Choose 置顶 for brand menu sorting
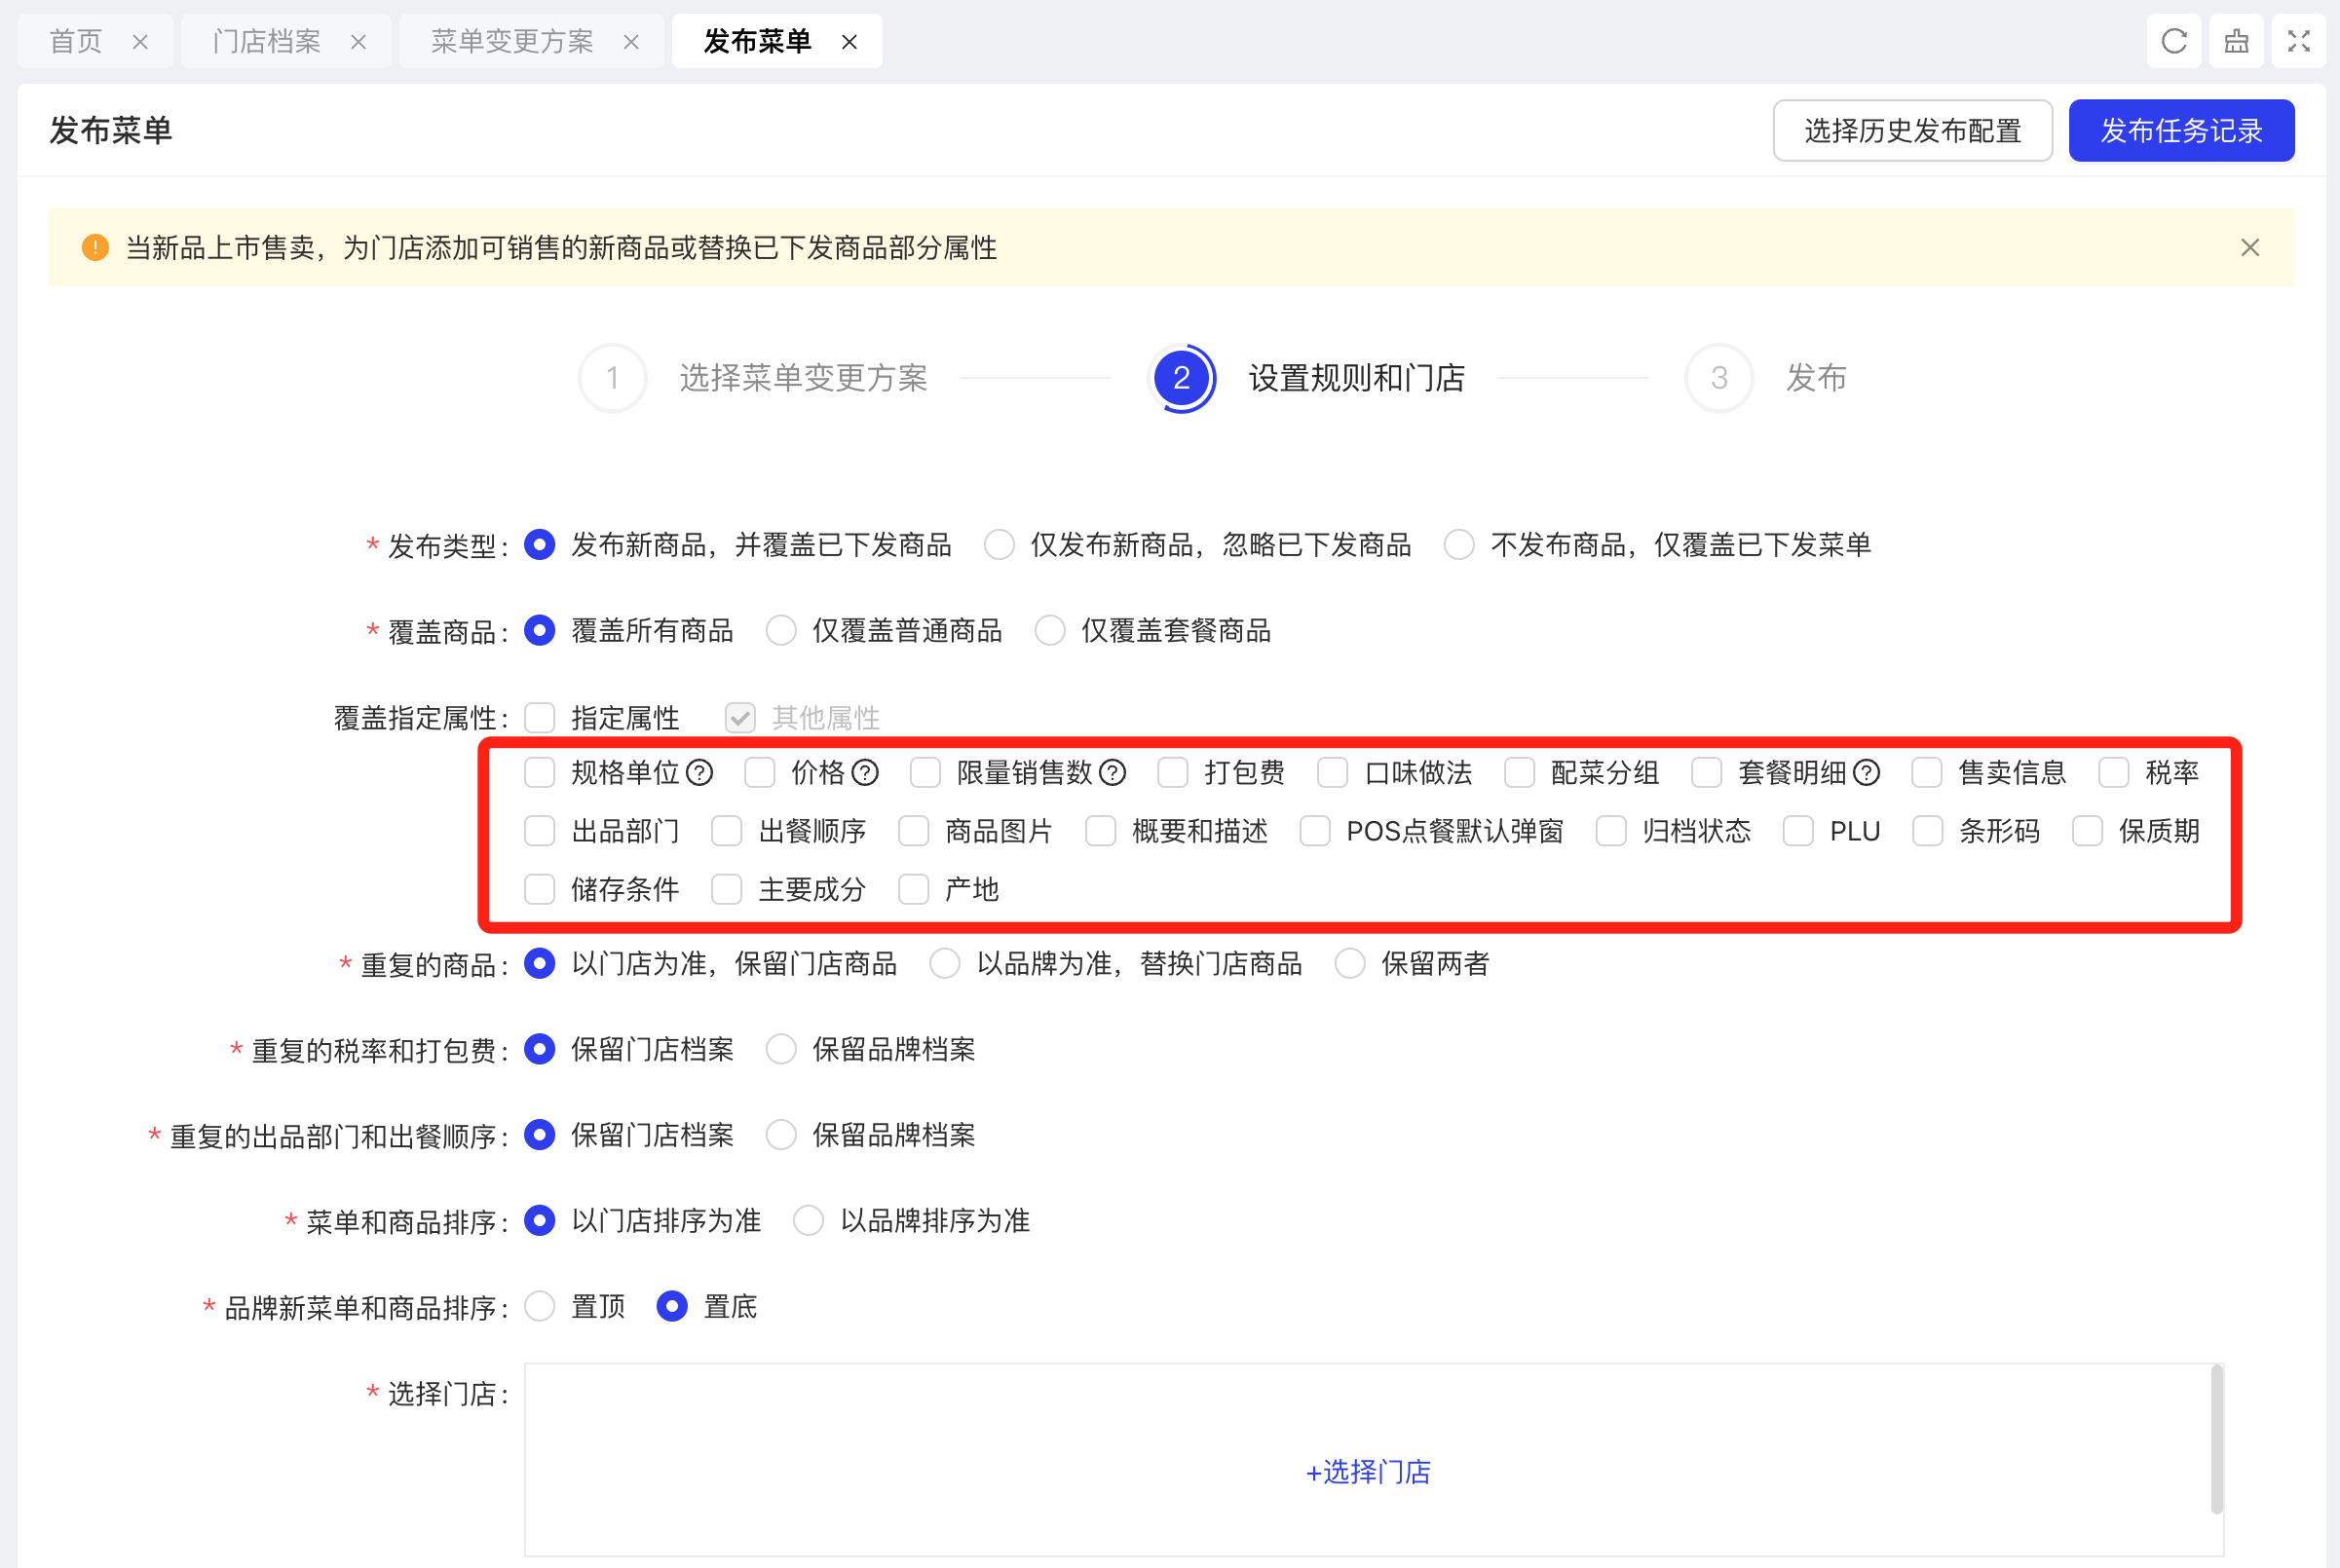Image resolution: width=2340 pixels, height=1568 pixels. [540, 1306]
